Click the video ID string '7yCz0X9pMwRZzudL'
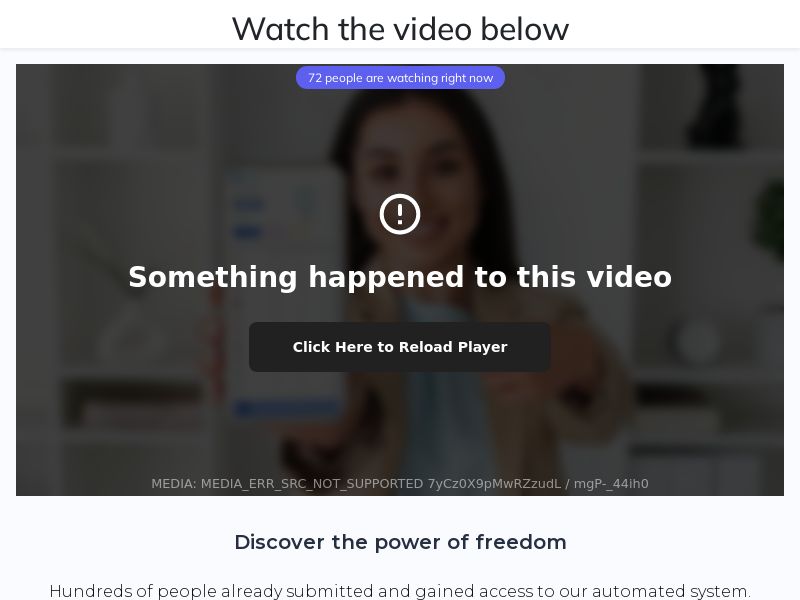This screenshot has width=800, height=600. pyautogui.click(x=494, y=484)
